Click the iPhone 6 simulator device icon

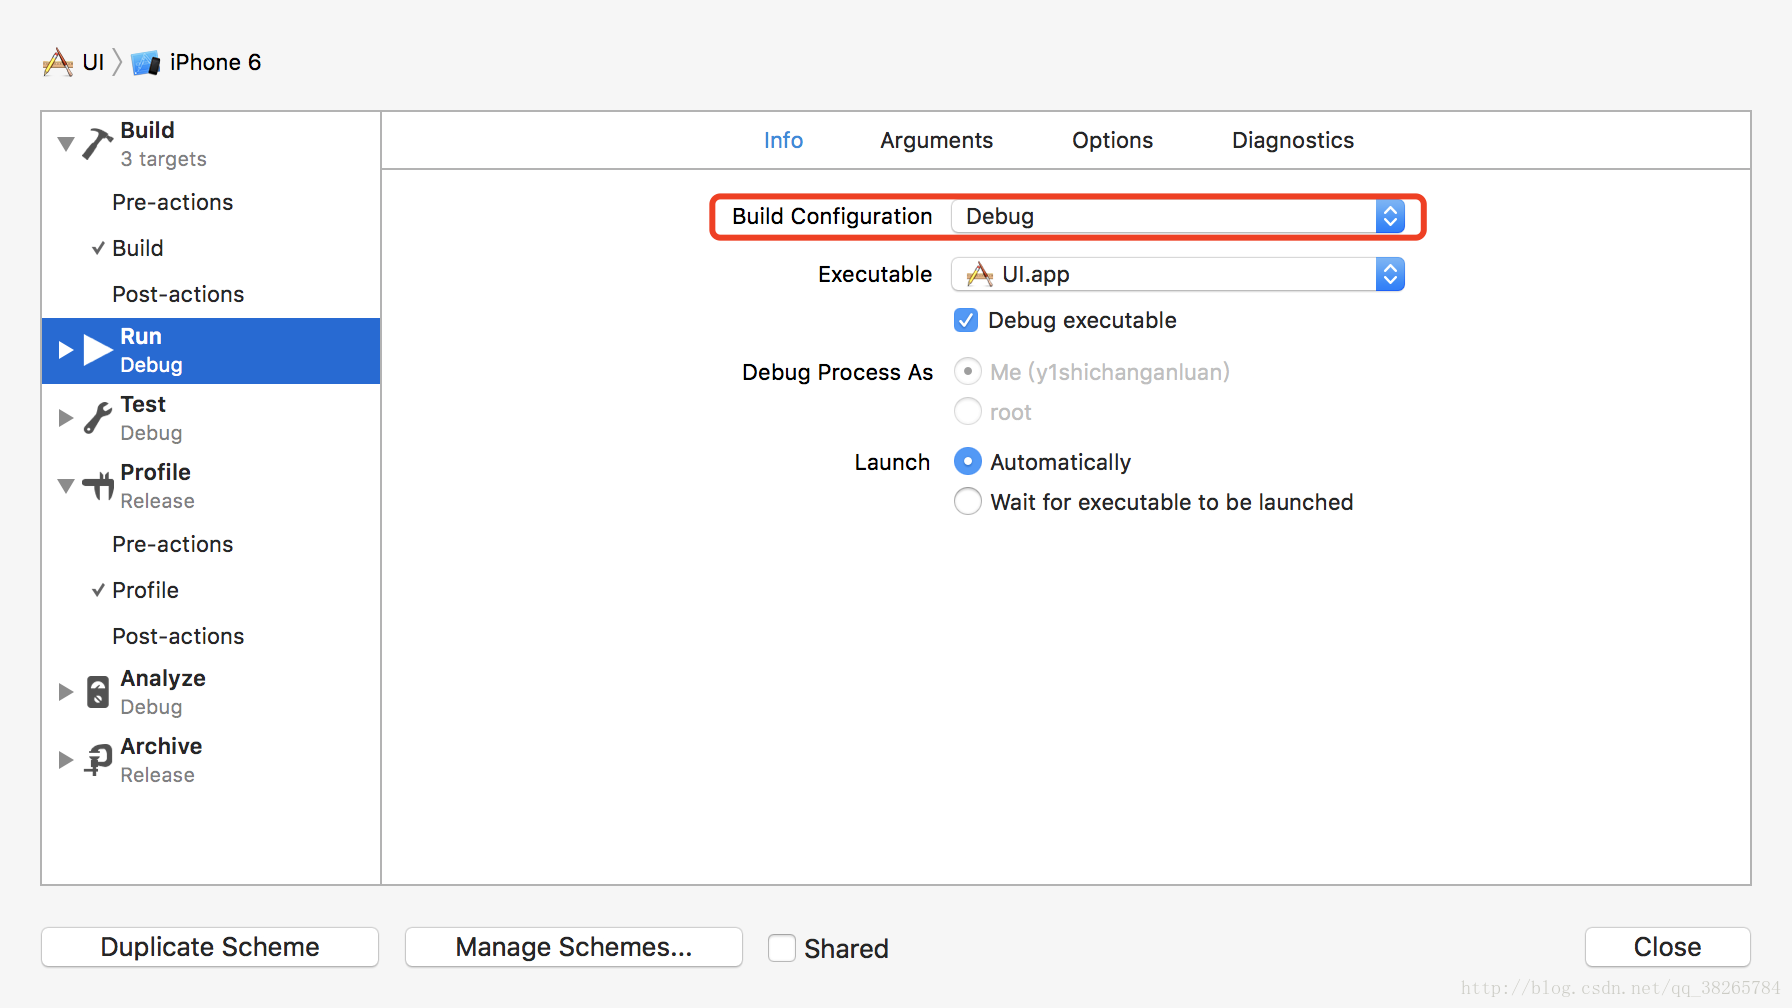pos(146,63)
